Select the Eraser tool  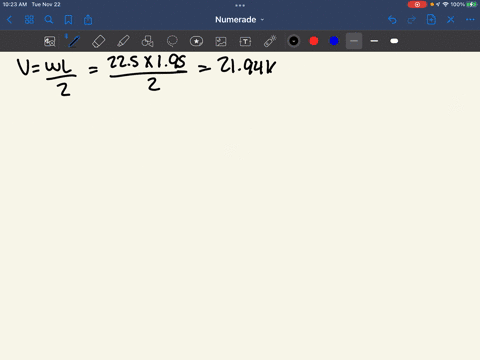(98, 41)
